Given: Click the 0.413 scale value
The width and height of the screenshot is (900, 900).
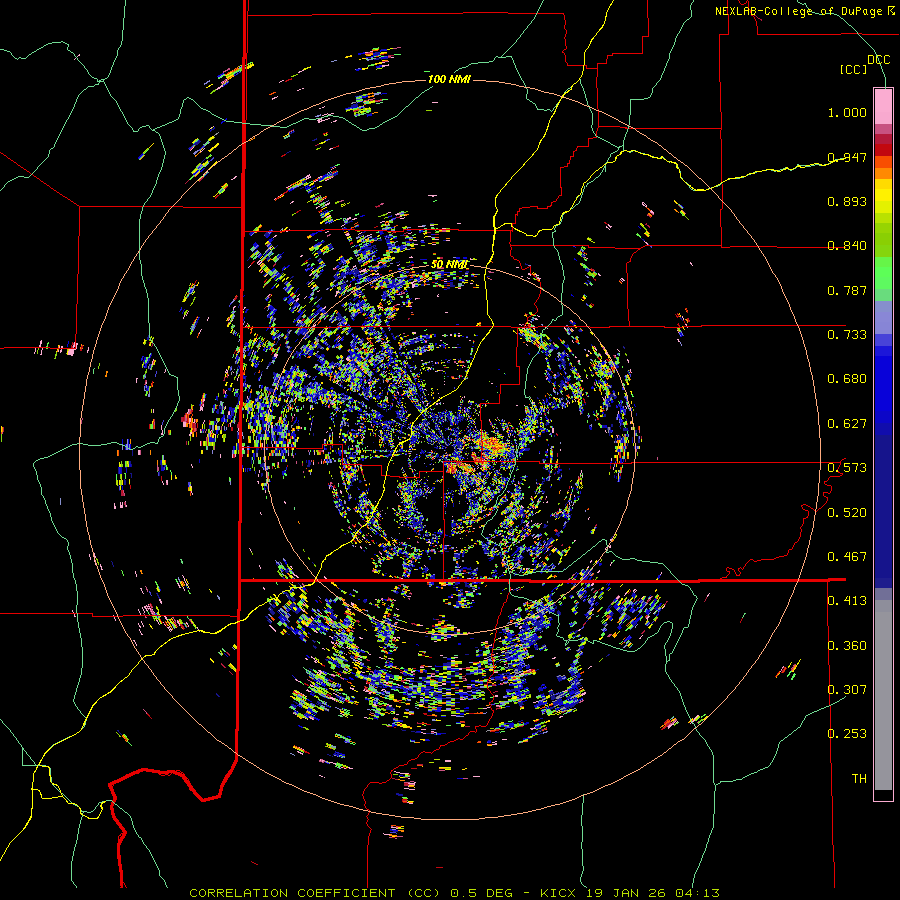Looking at the screenshot, I should [x=847, y=601].
